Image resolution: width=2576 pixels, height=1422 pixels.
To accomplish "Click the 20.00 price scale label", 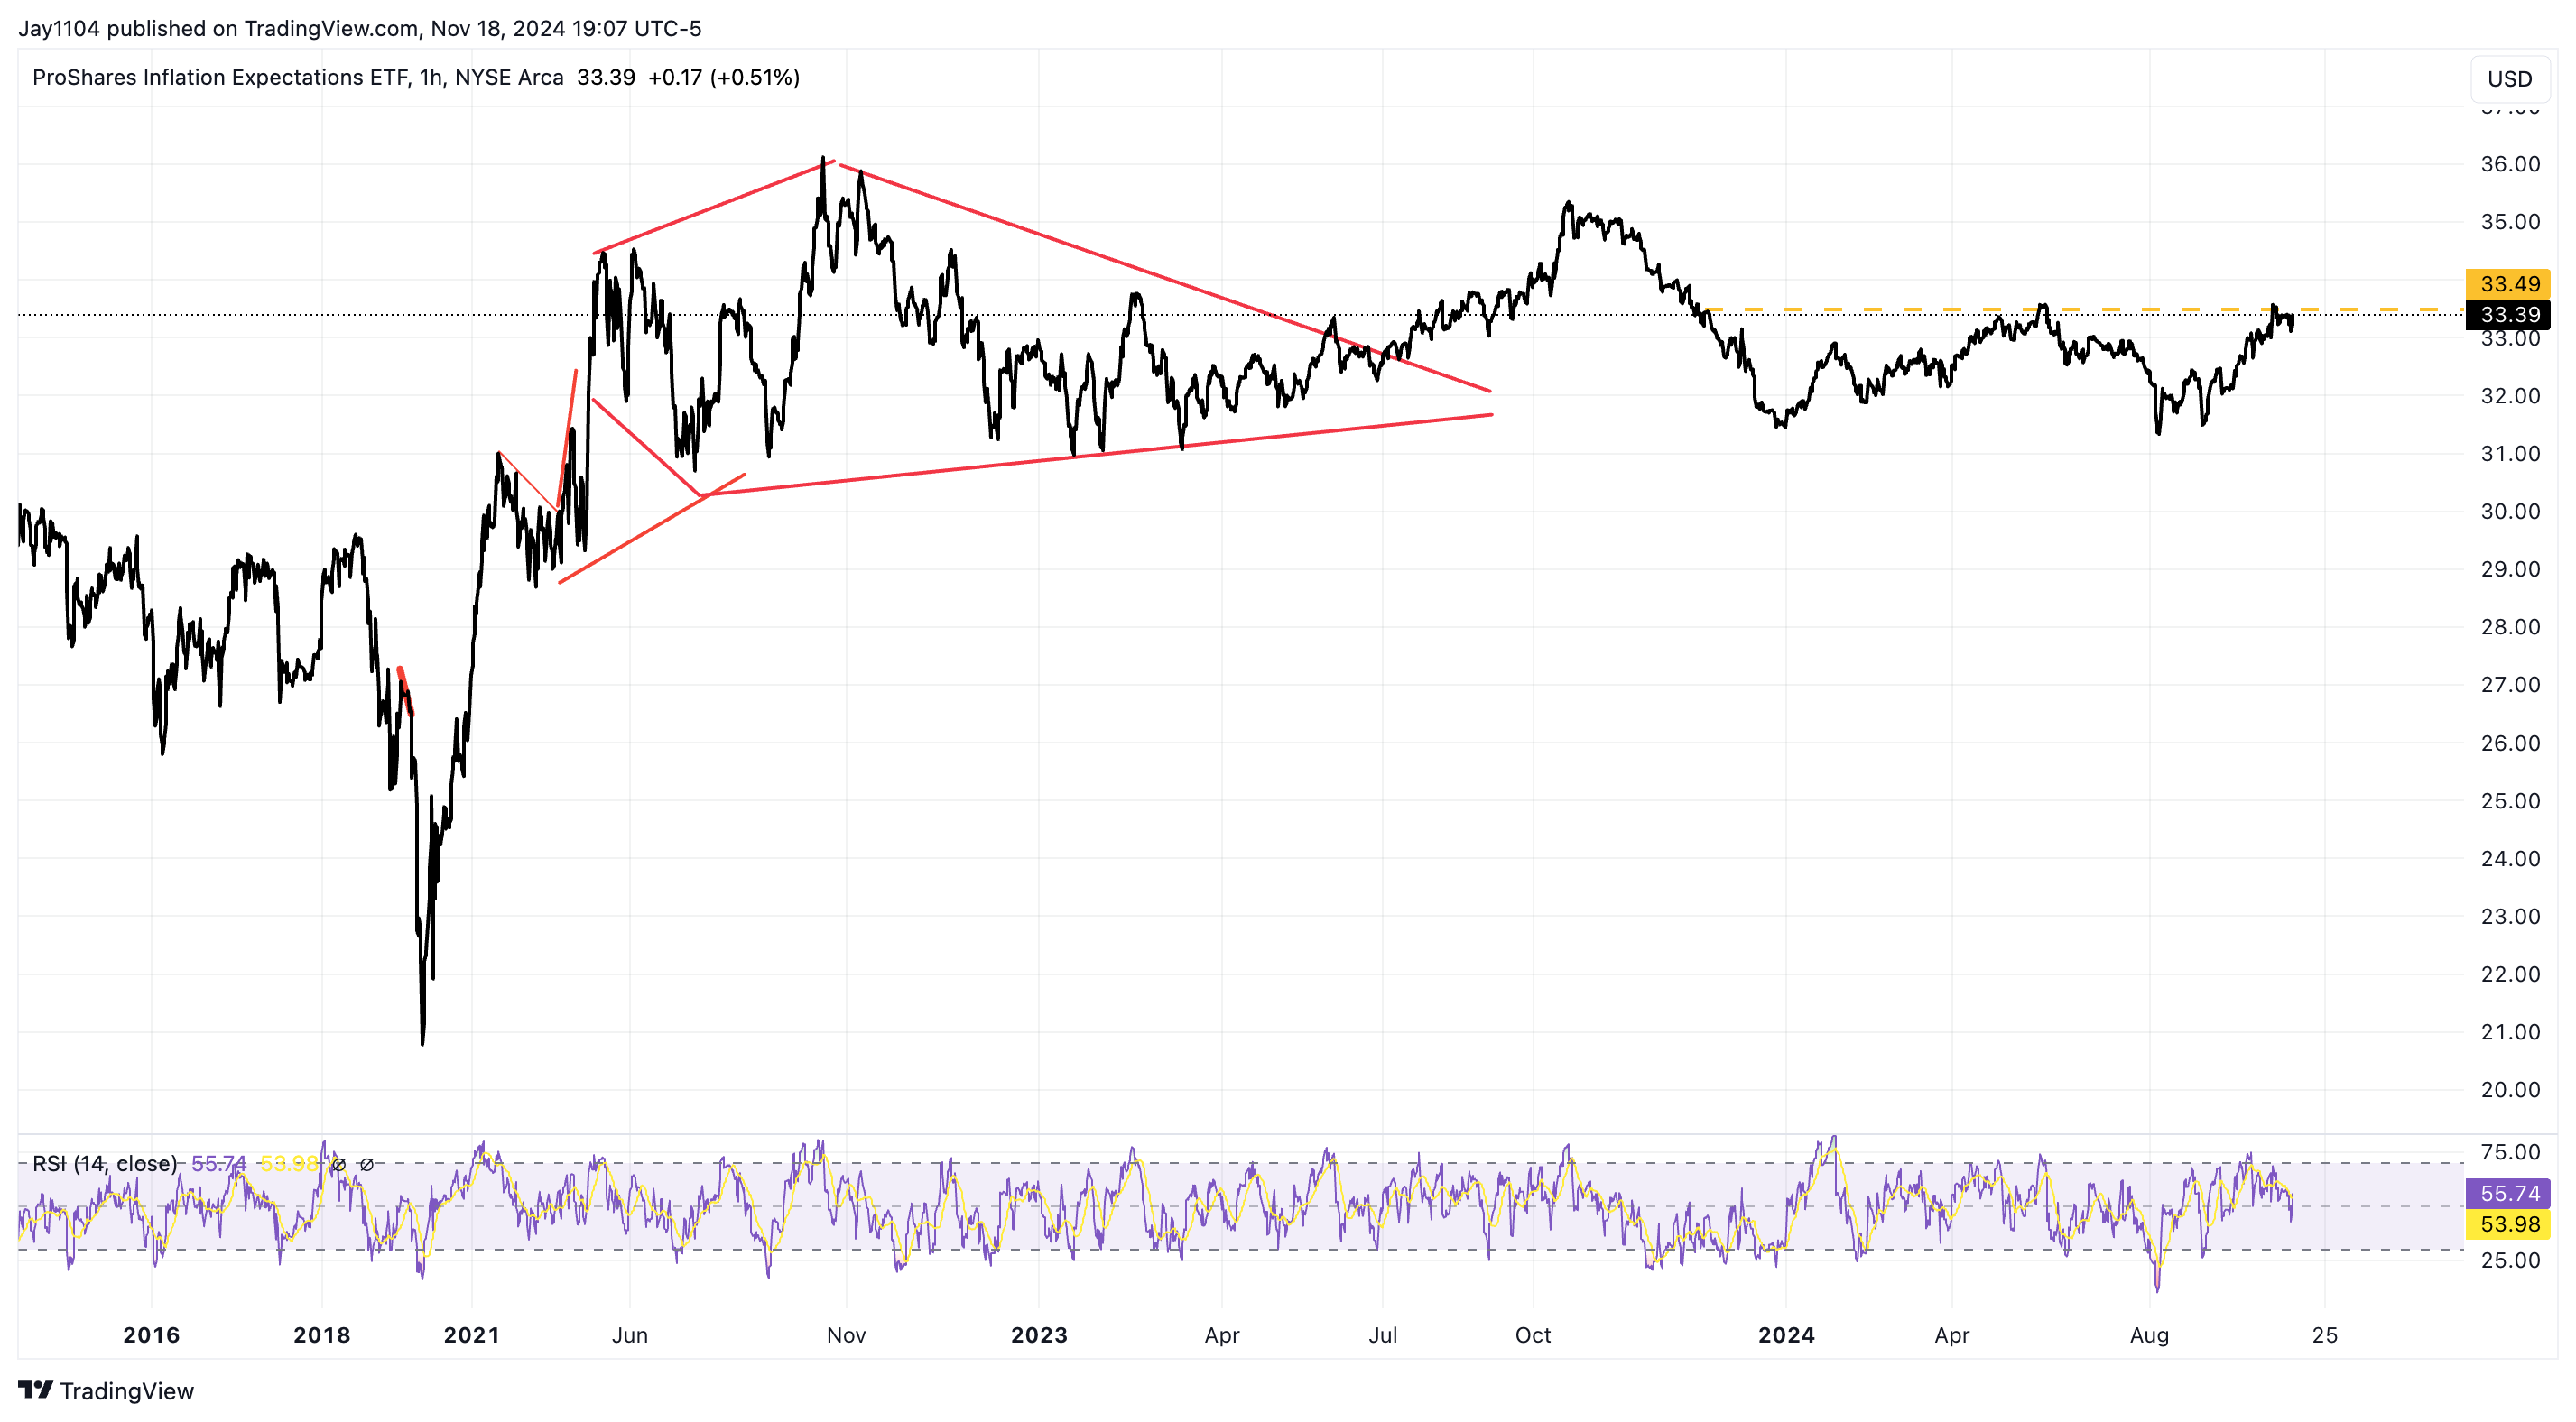I will coord(2510,1090).
